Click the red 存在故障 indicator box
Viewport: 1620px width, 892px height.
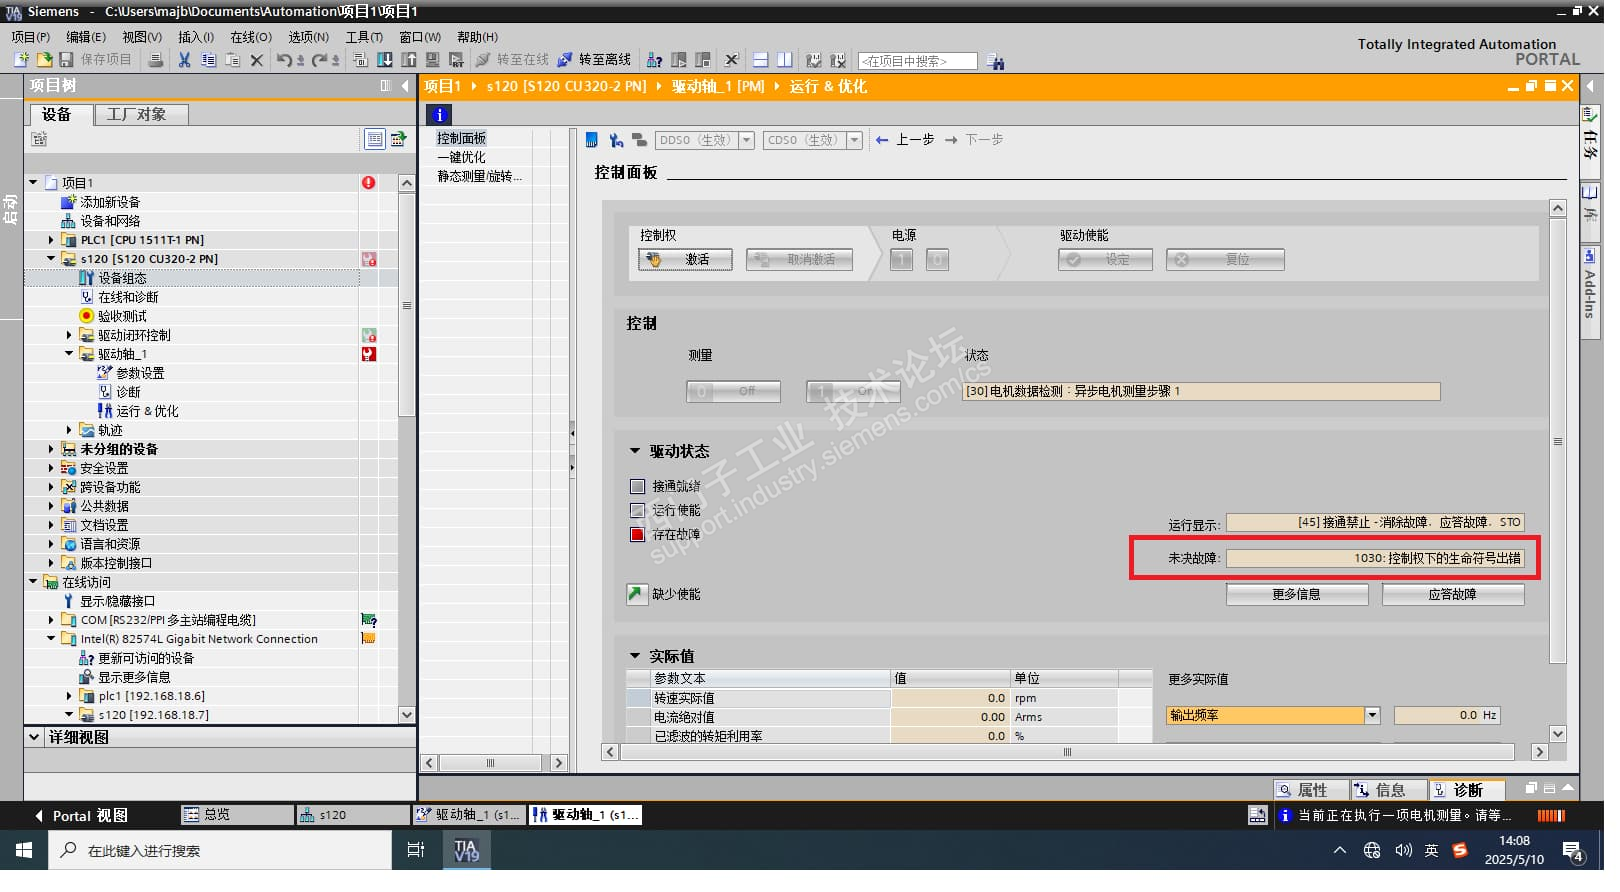(x=637, y=534)
